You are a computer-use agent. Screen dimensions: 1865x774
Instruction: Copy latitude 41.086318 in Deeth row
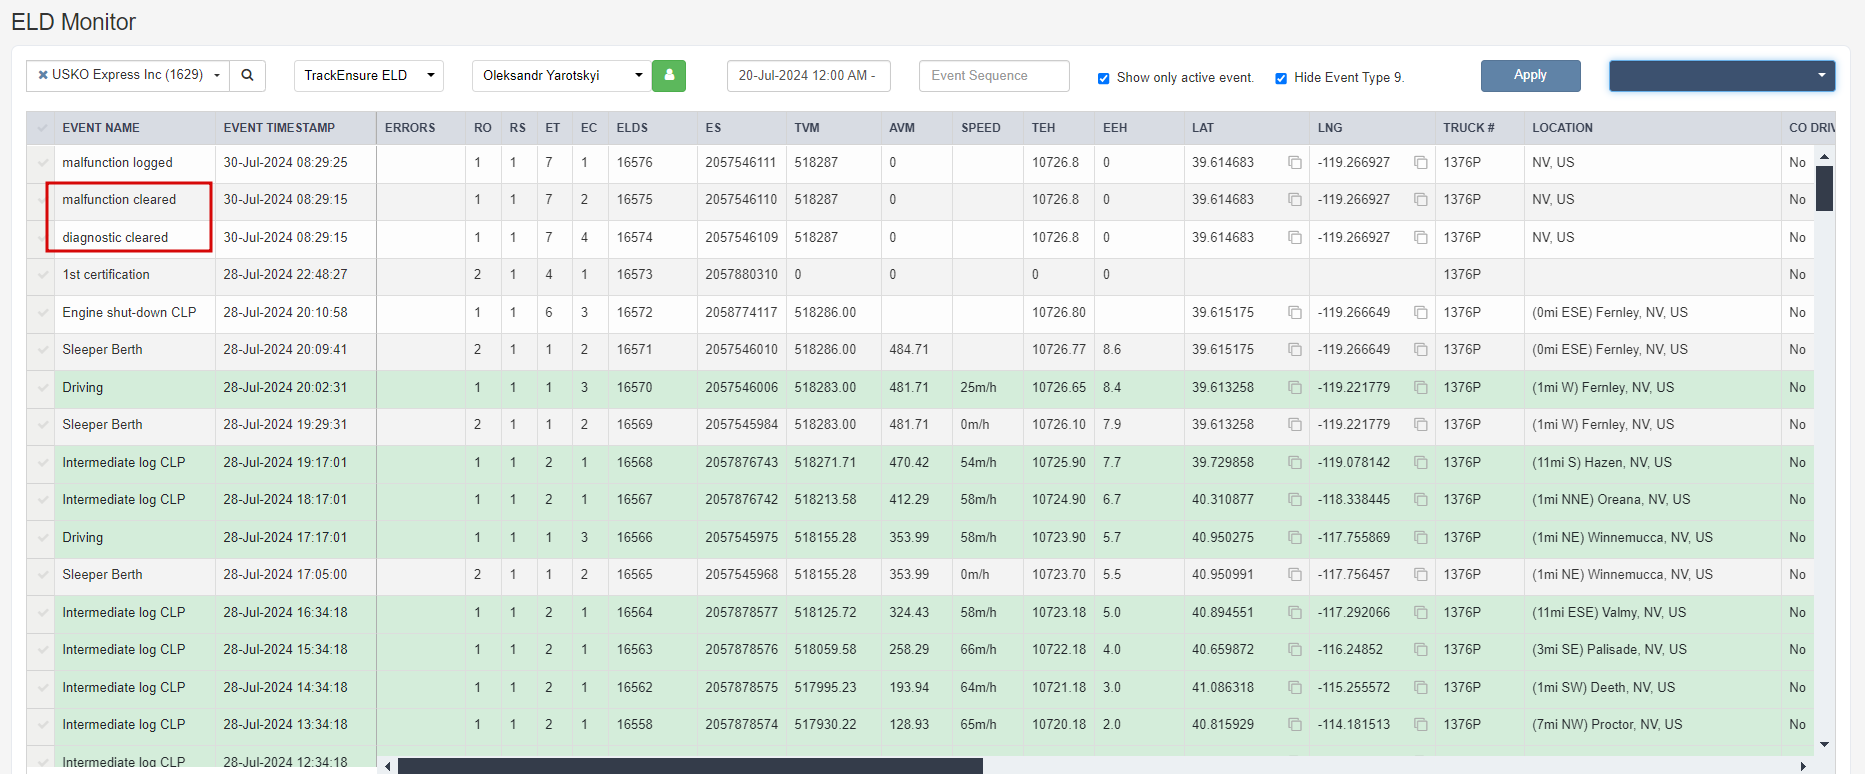[x=1295, y=687]
